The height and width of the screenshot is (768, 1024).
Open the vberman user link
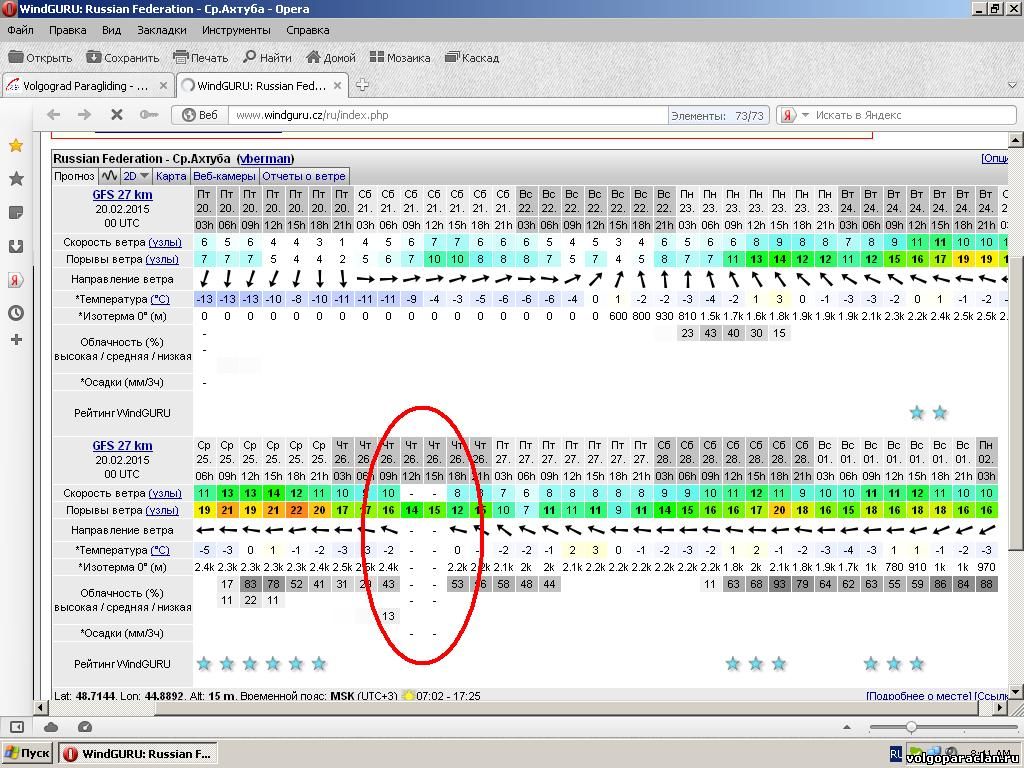(265, 159)
